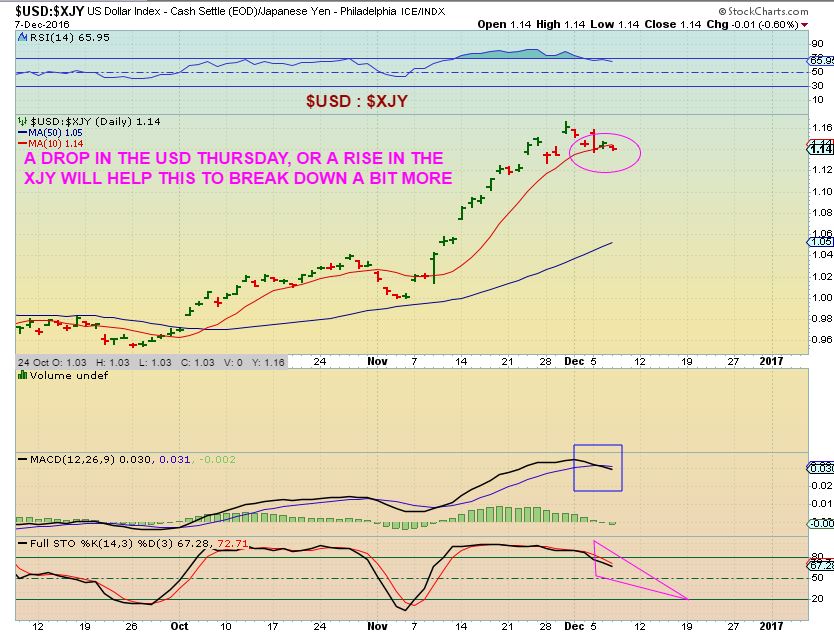Viewport: 834px width, 636px height.
Task: Click the "Chg -0.01 (-0.60%)" change value
Action: tap(753, 24)
